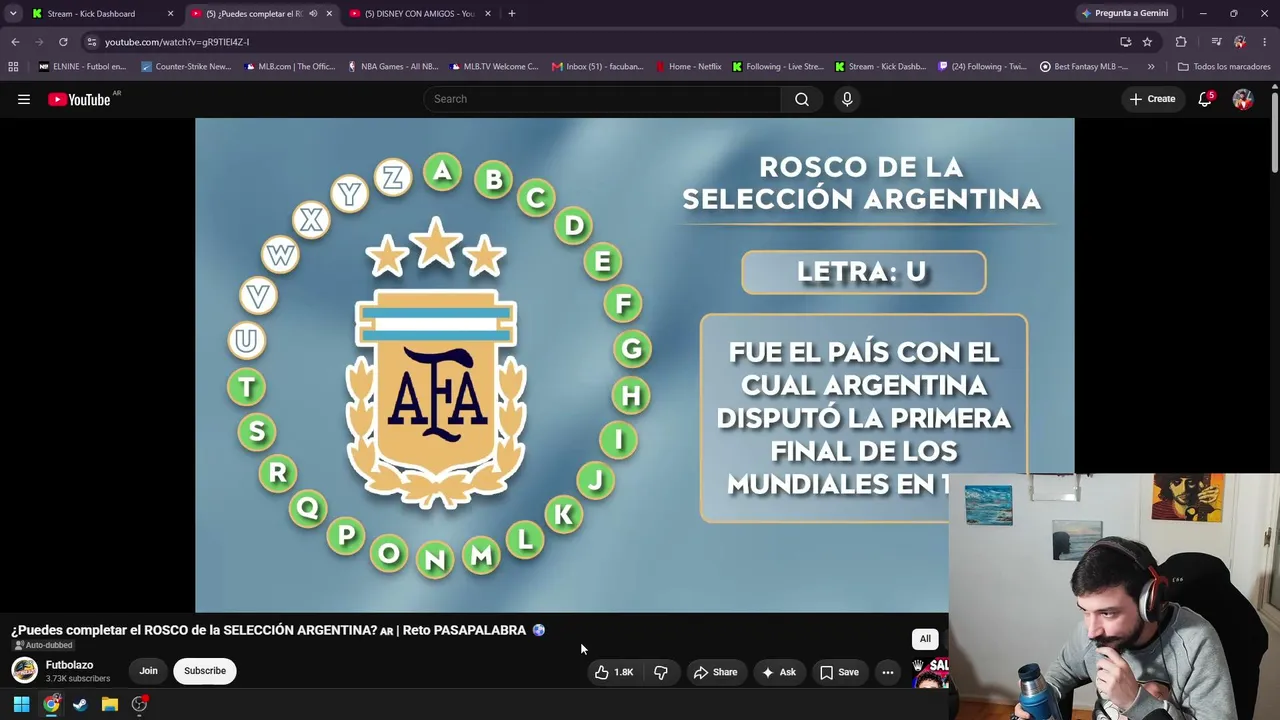Open File Explorer from the taskbar
The width and height of the screenshot is (1280, 720).
(x=110, y=704)
